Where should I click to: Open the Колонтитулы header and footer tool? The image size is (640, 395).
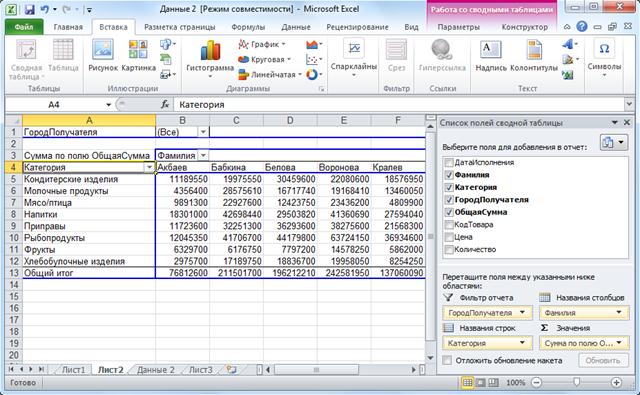pyautogui.click(x=533, y=56)
